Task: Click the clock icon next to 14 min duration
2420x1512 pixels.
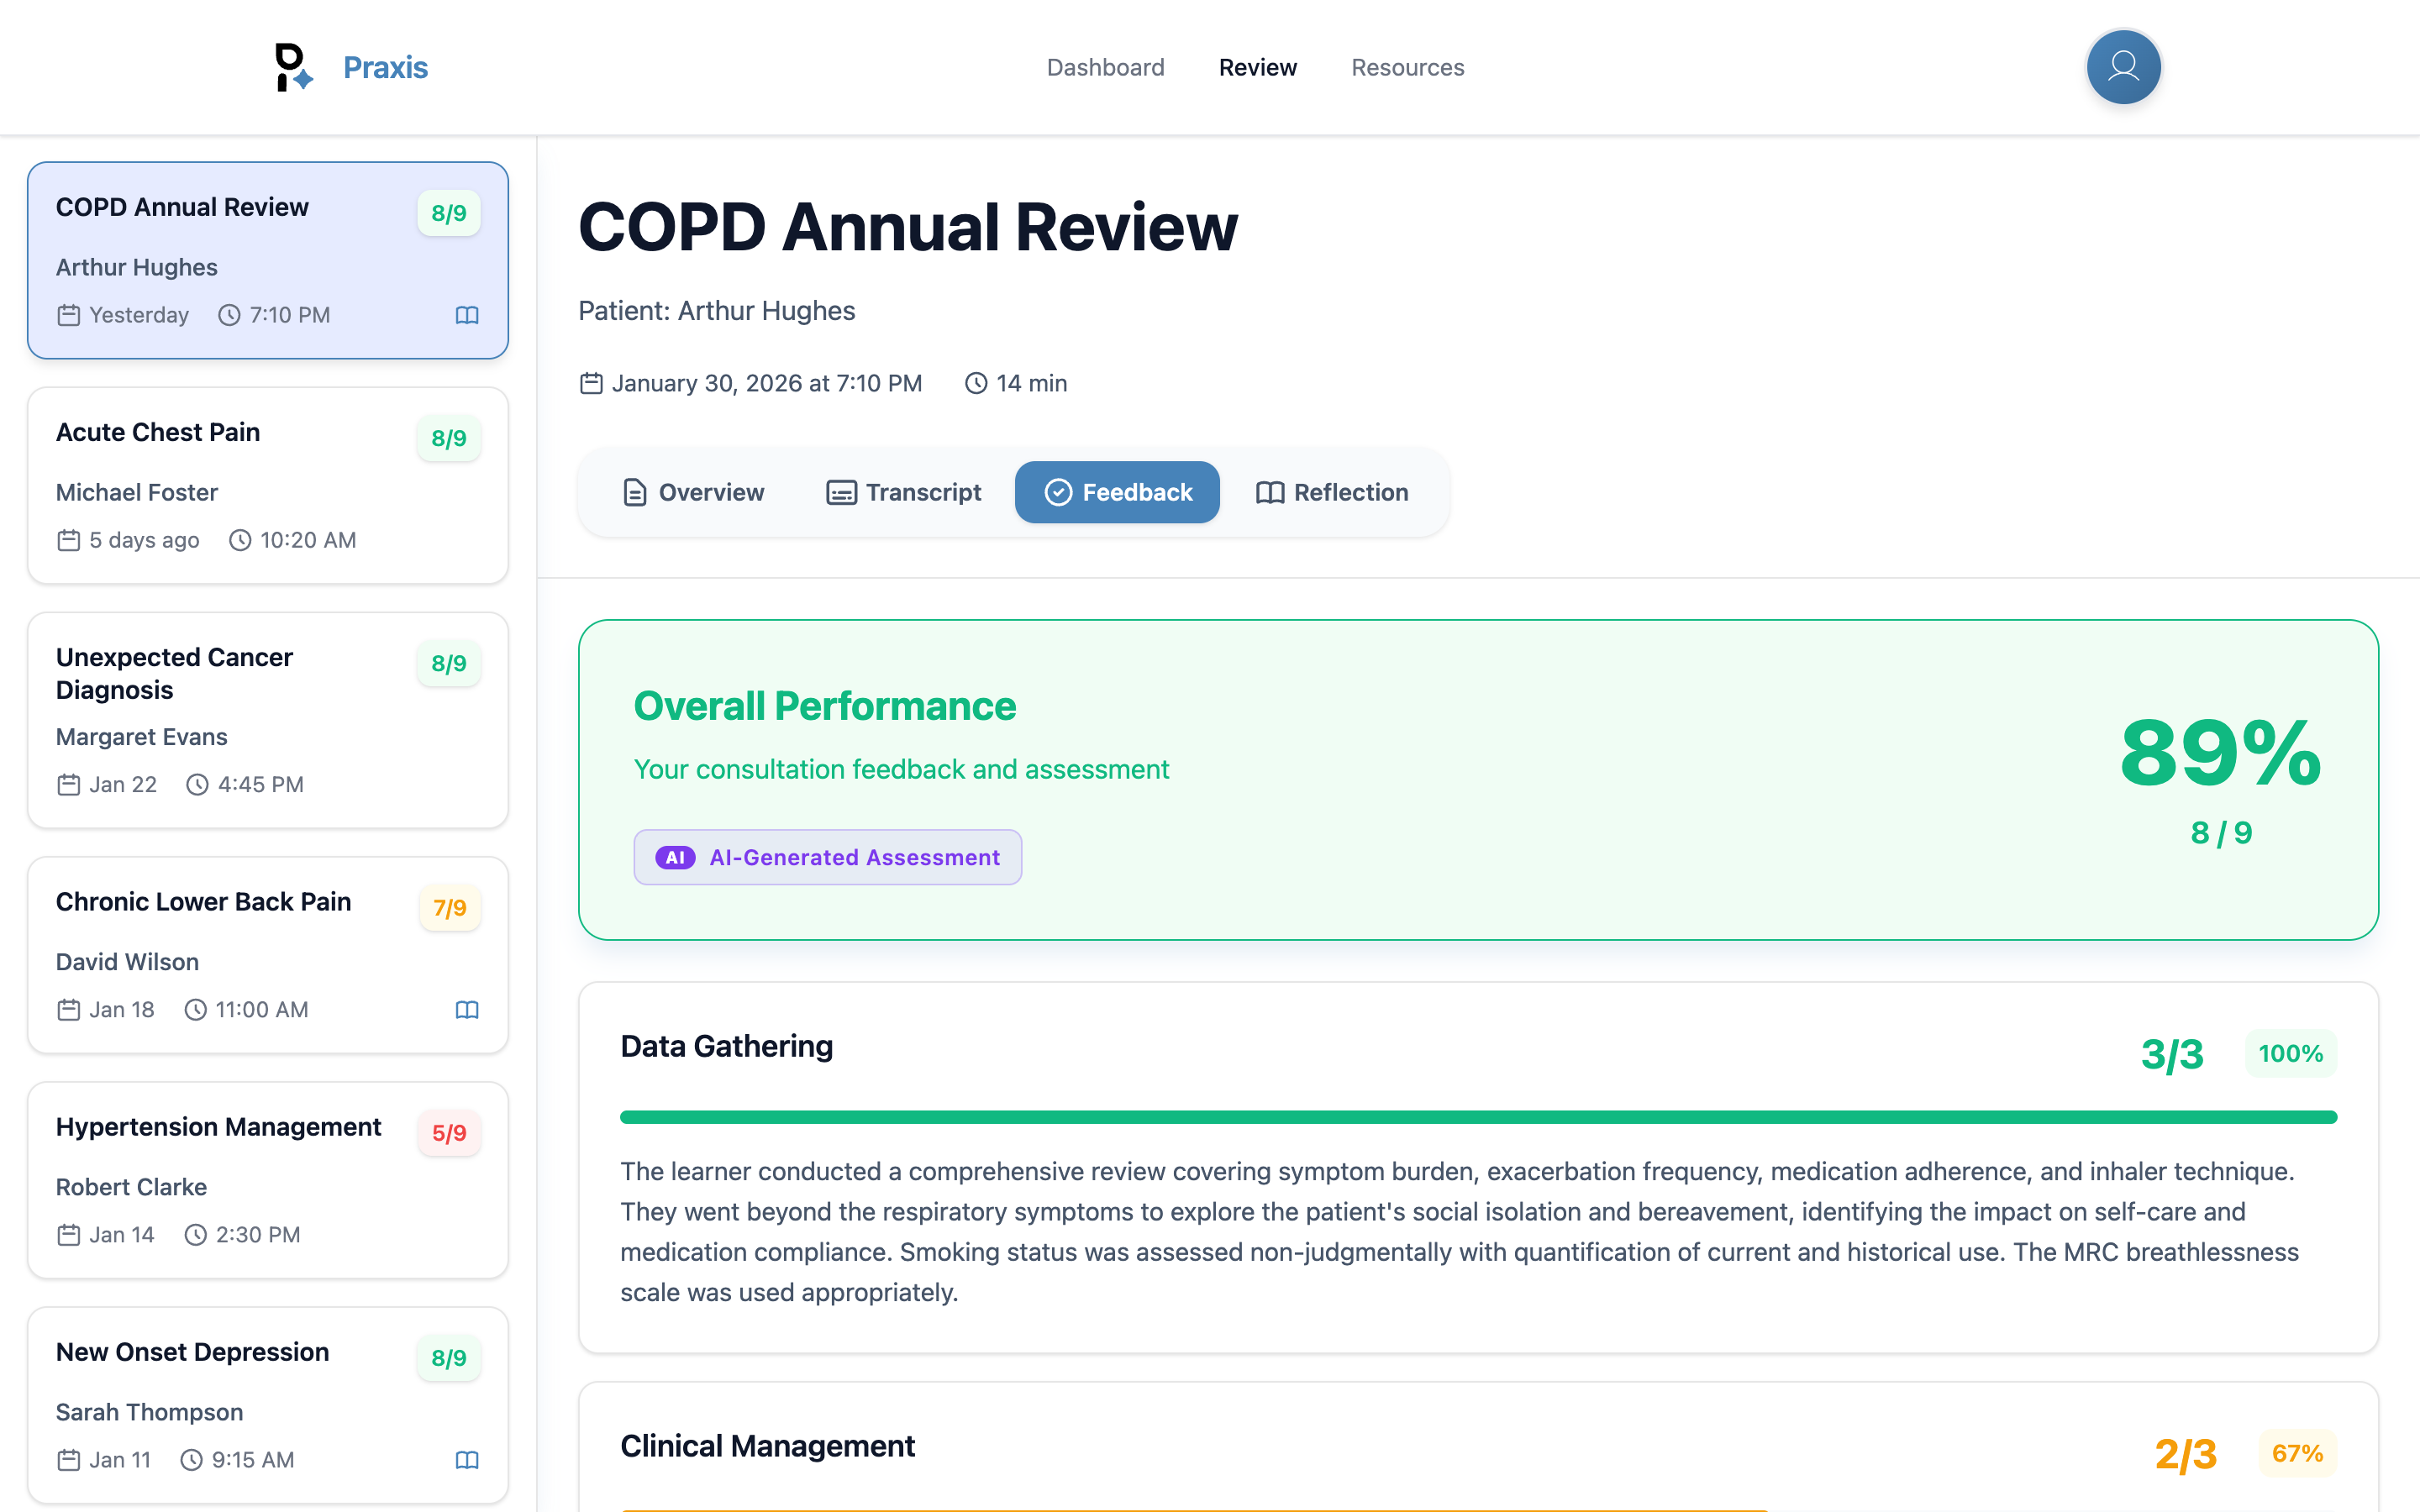Action: [975, 382]
